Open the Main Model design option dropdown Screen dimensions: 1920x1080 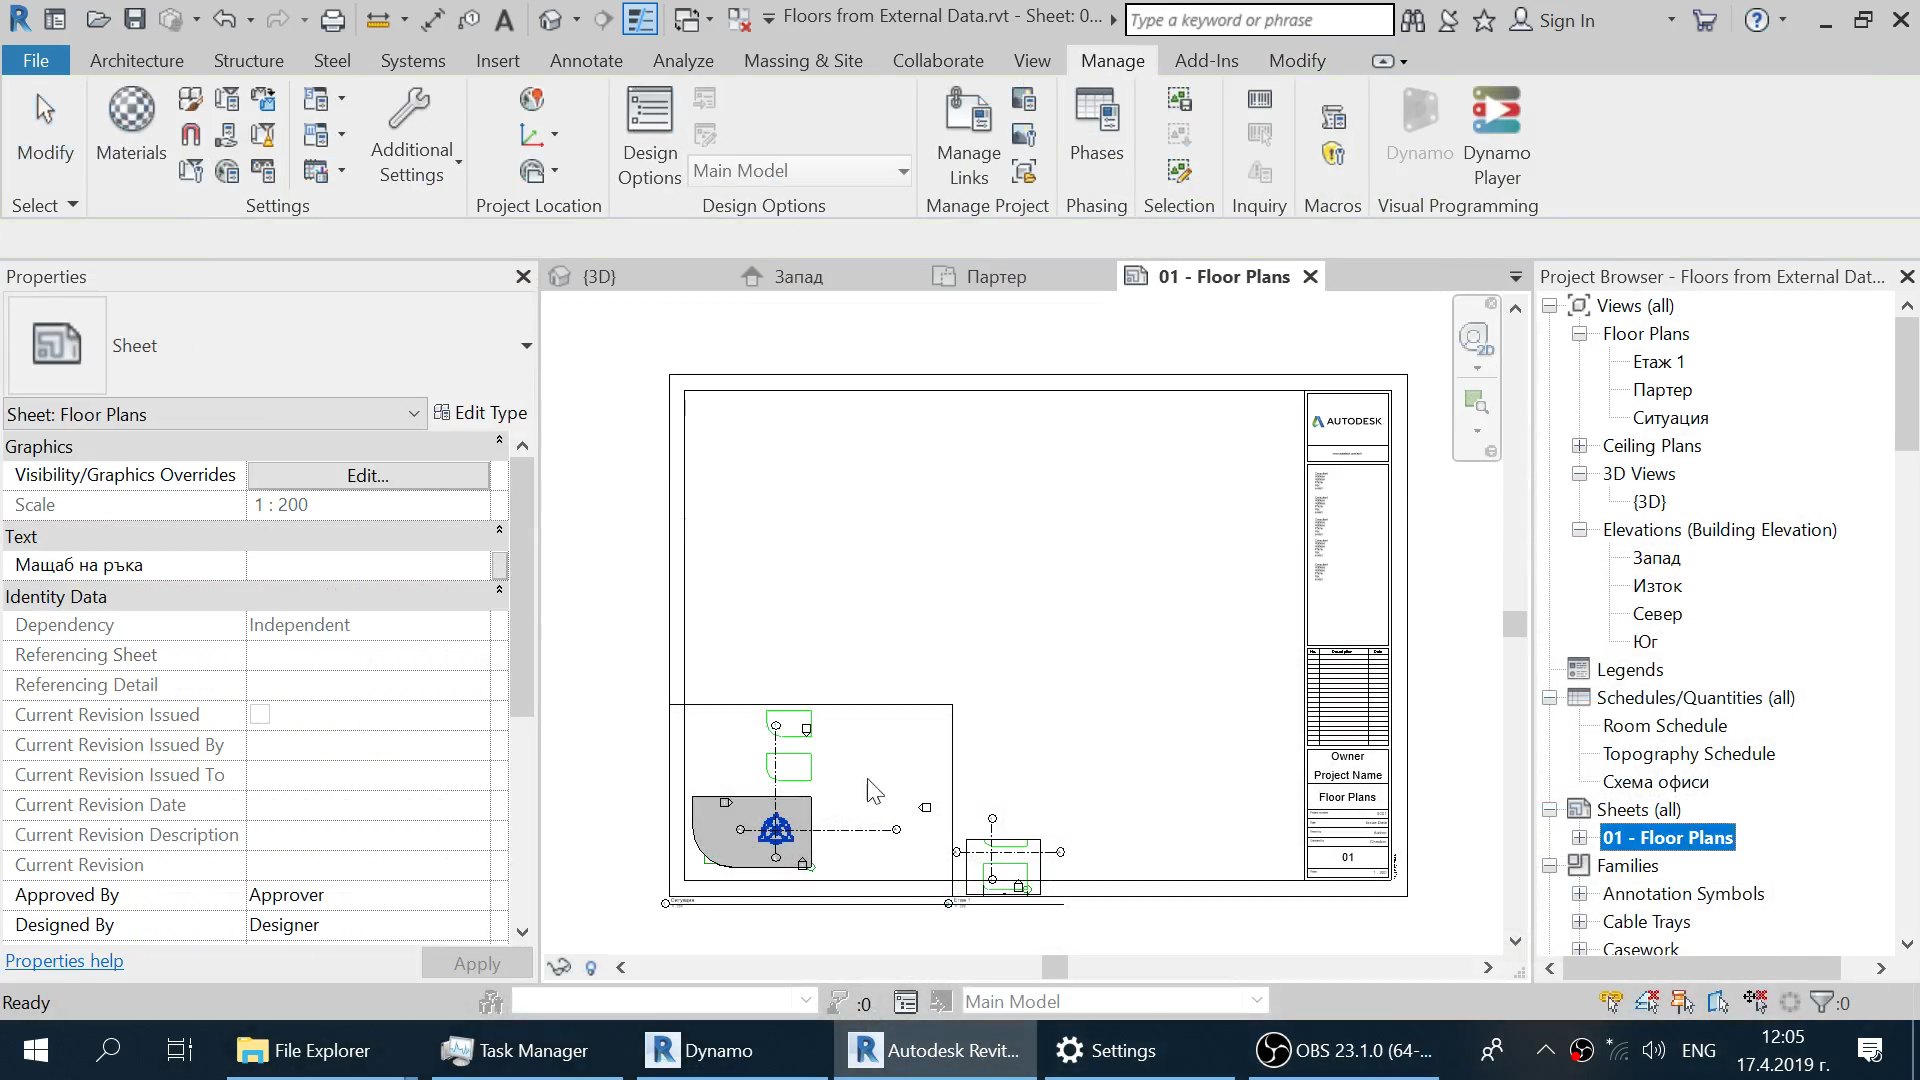(902, 171)
